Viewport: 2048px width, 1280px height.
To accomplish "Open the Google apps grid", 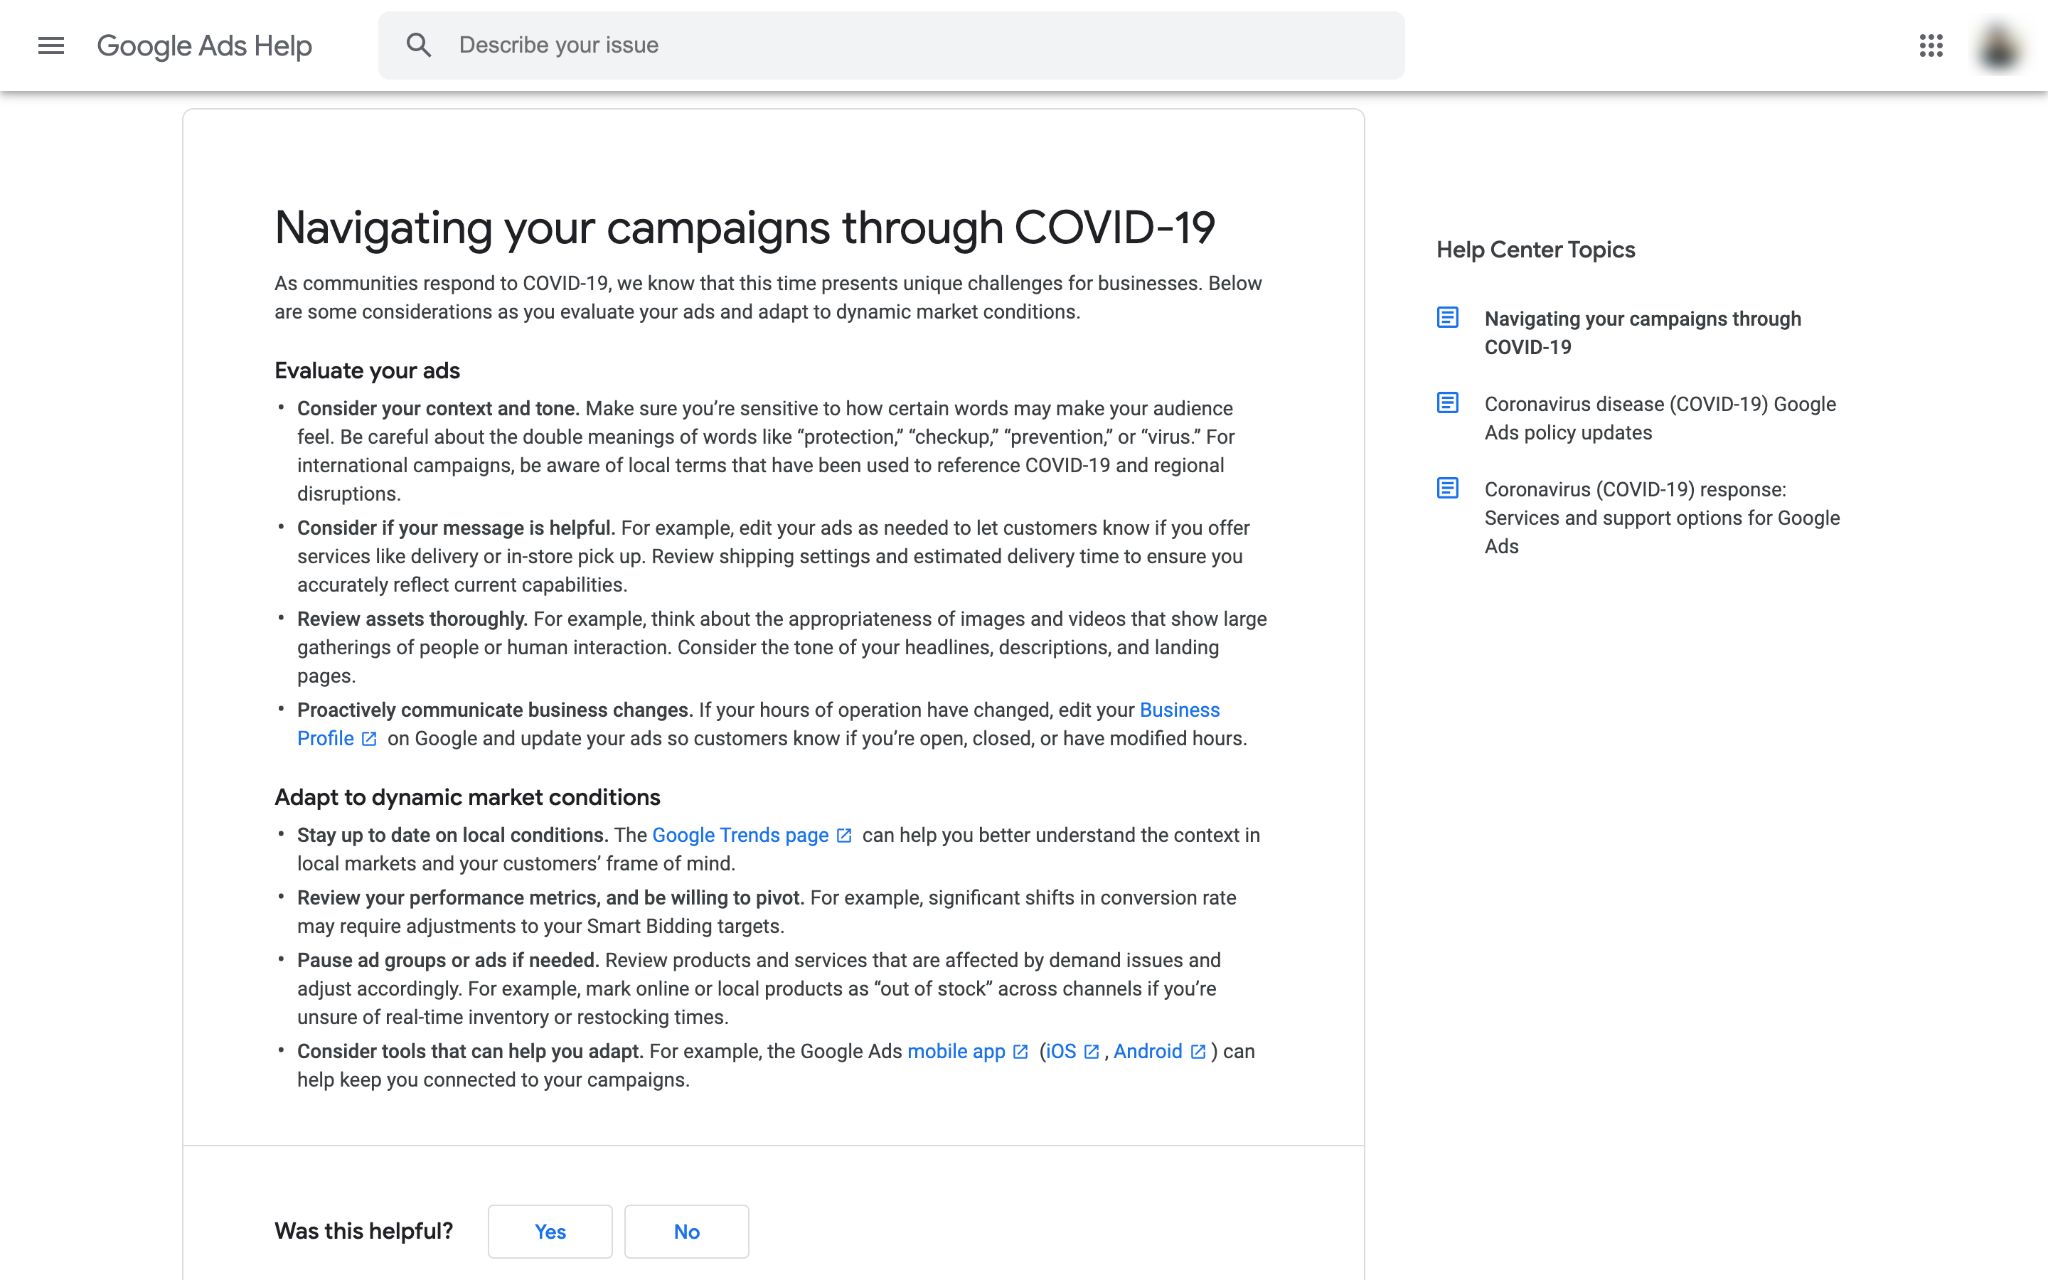I will click(x=1931, y=45).
